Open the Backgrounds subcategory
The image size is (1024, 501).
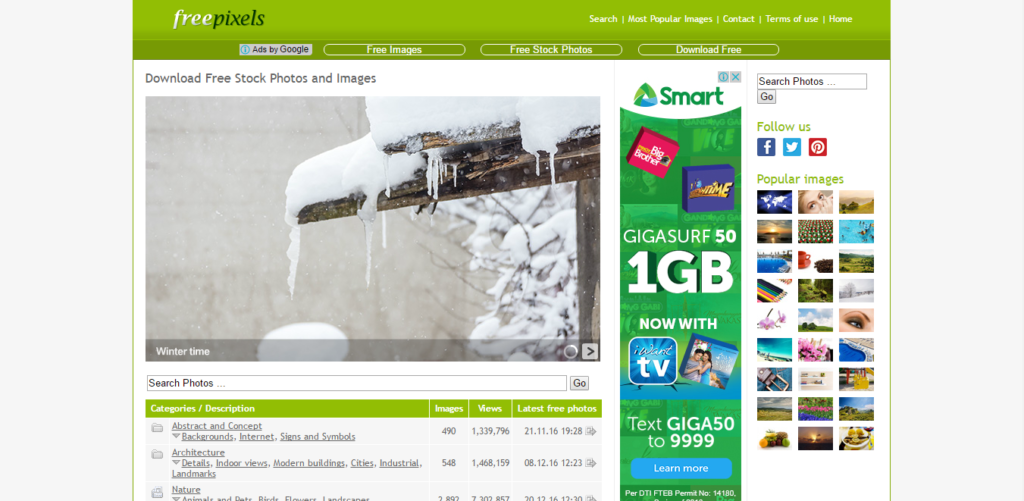[x=208, y=436]
